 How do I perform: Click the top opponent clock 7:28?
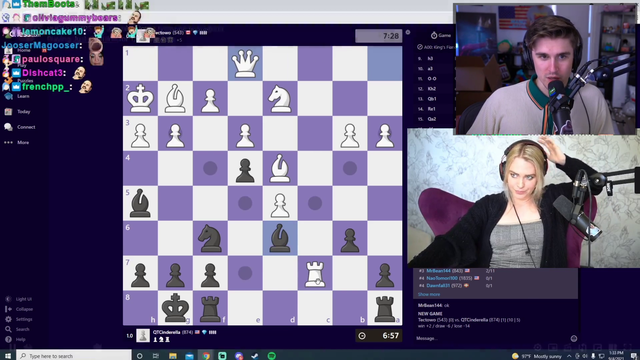tap(378, 36)
